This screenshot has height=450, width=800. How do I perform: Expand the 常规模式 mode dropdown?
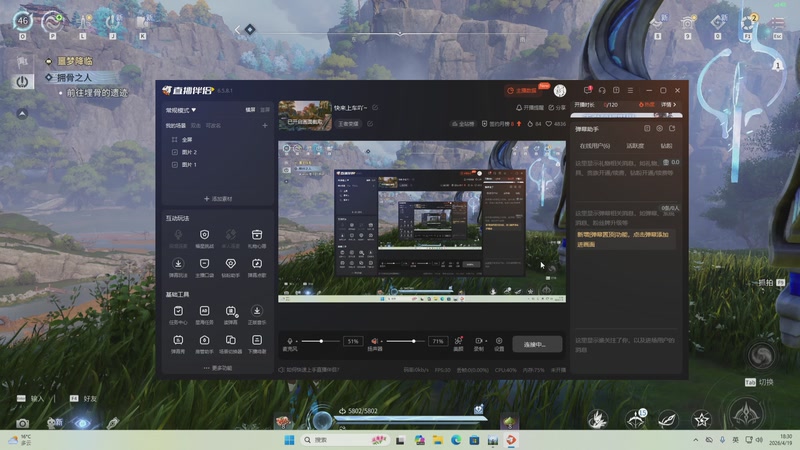click(181, 110)
